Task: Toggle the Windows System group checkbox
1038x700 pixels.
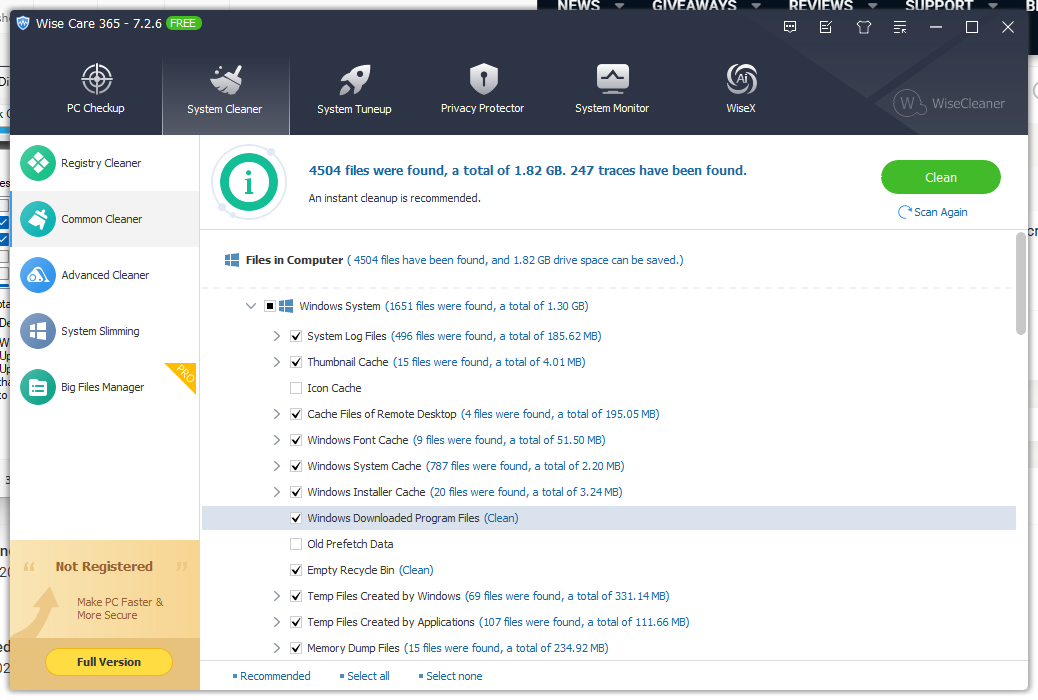Action: tap(269, 306)
